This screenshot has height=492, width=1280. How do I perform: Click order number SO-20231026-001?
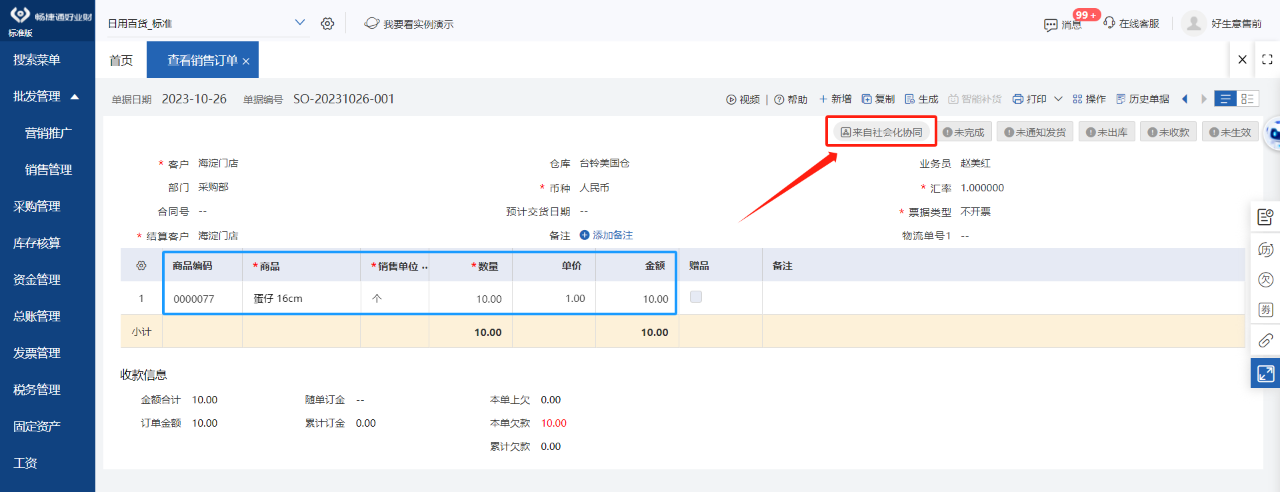coord(344,99)
